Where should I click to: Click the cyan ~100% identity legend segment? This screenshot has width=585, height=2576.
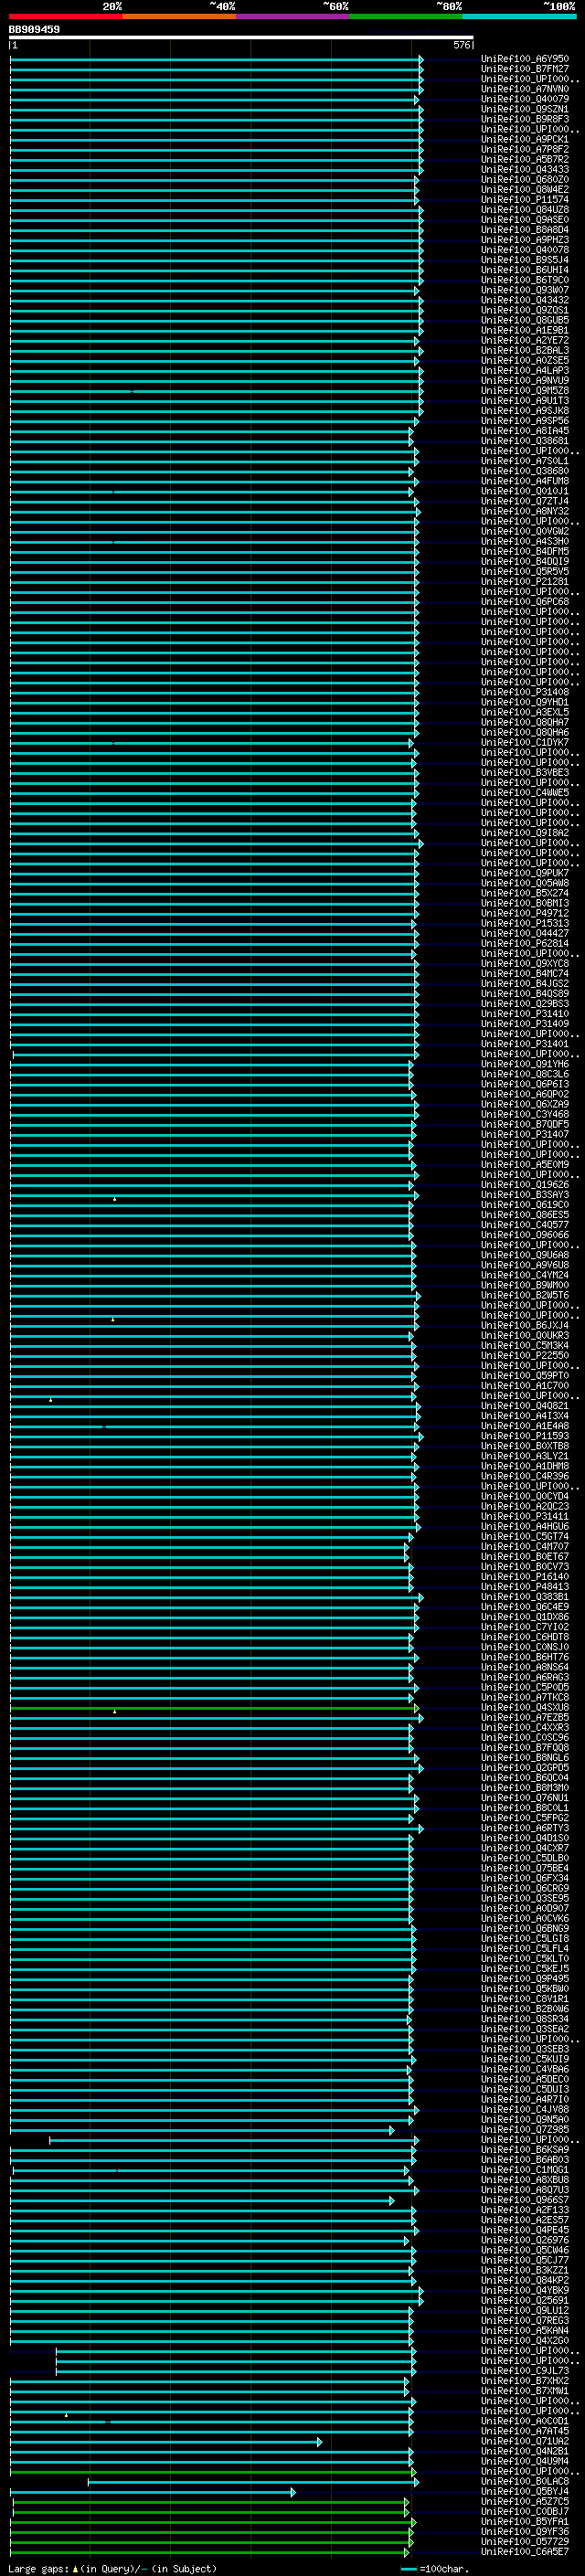pyautogui.click(x=519, y=16)
